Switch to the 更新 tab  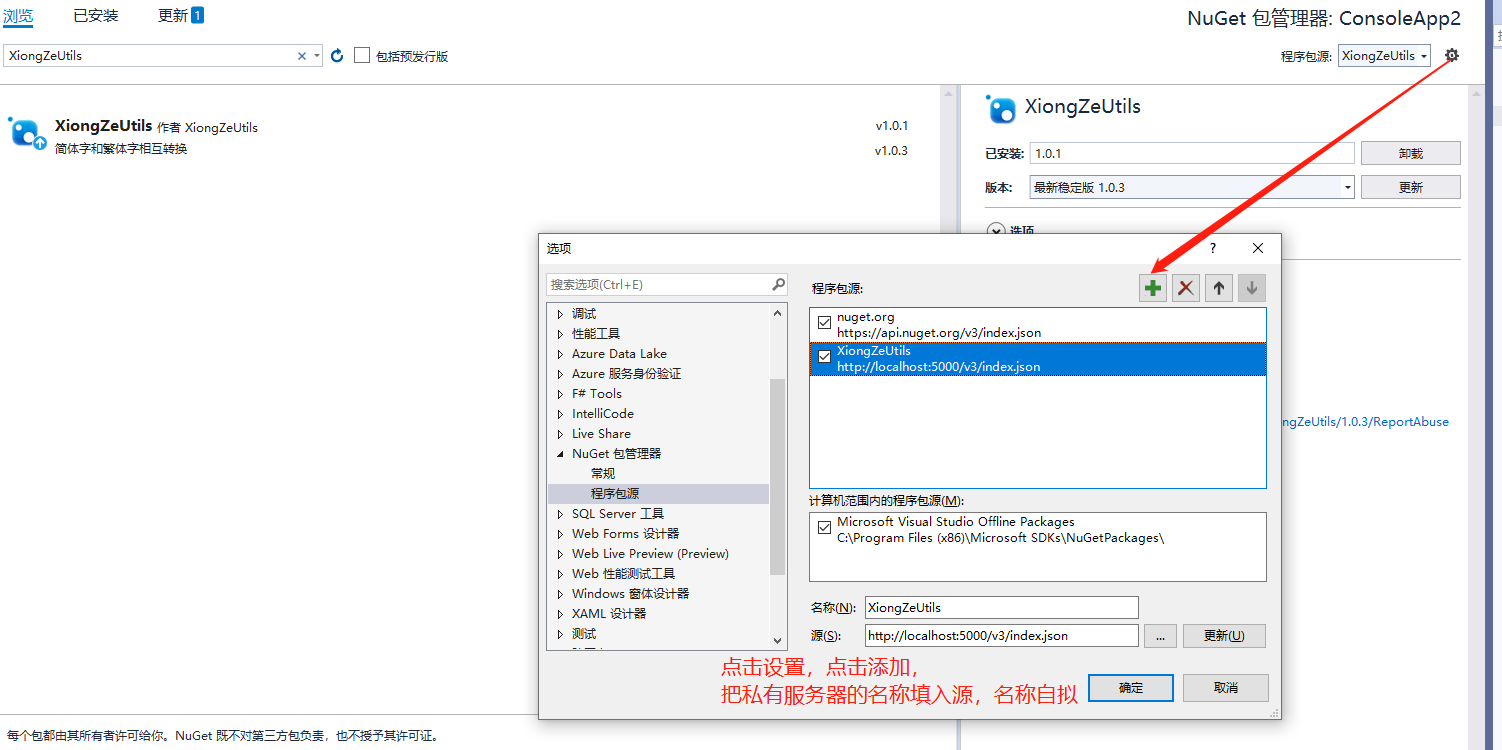click(x=181, y=15)
